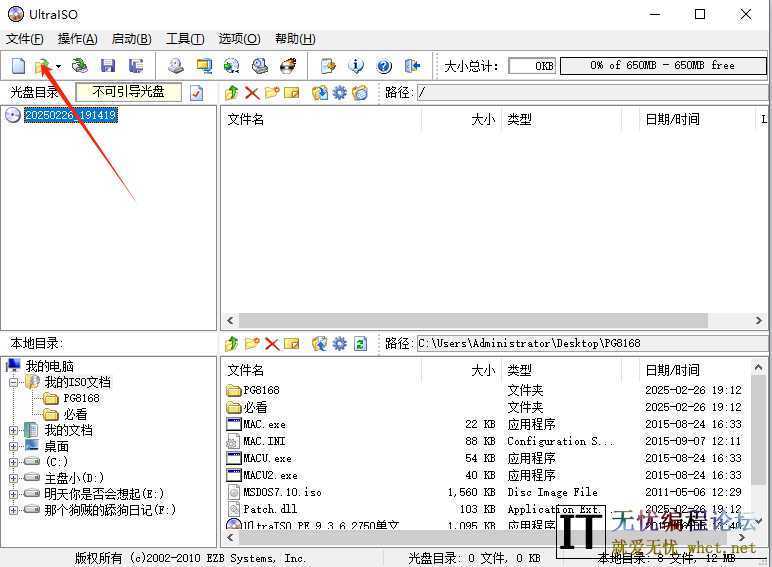Click the Open file folder icon

(x=42, y=66)
